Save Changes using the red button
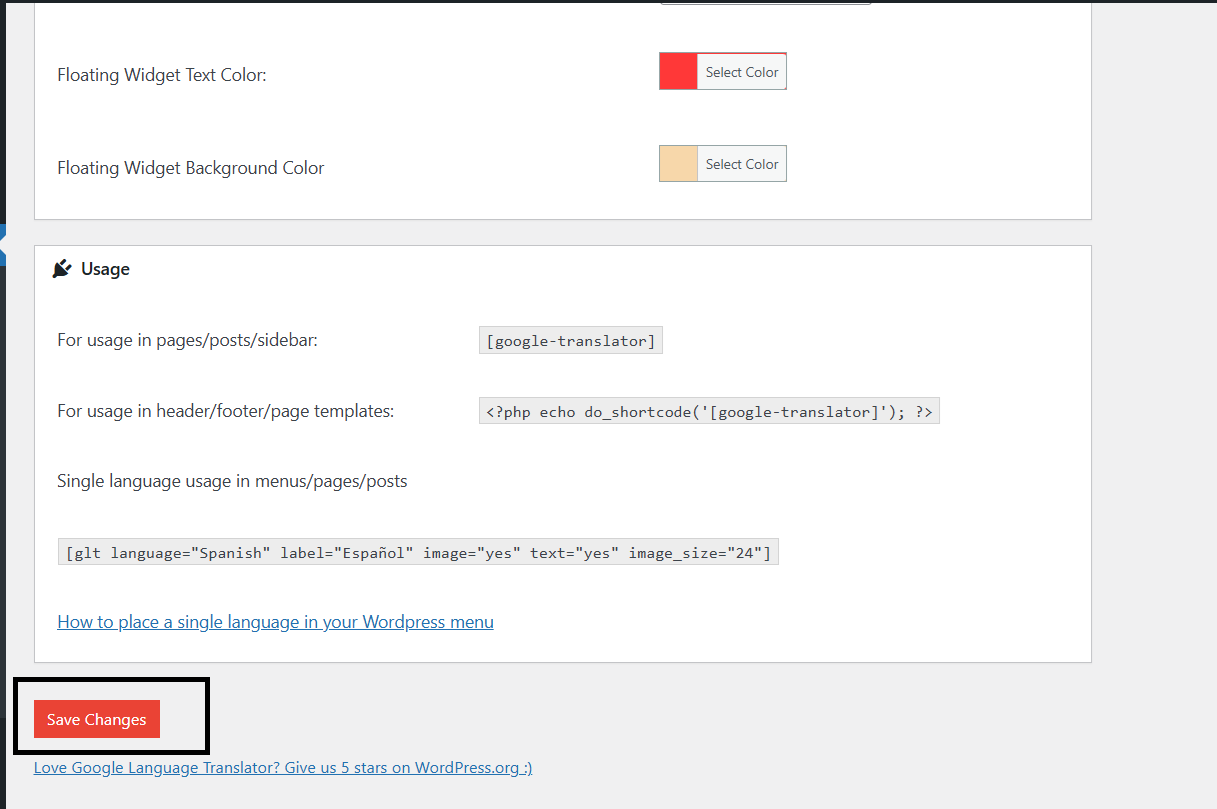Image resolution: width=1217 pixels, height=809 pixels. [x=97, y=719]
